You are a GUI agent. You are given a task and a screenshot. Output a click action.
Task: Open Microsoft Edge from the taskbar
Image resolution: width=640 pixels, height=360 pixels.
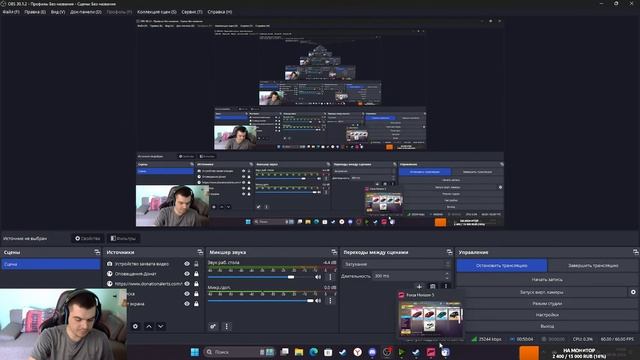coord(313,352)
